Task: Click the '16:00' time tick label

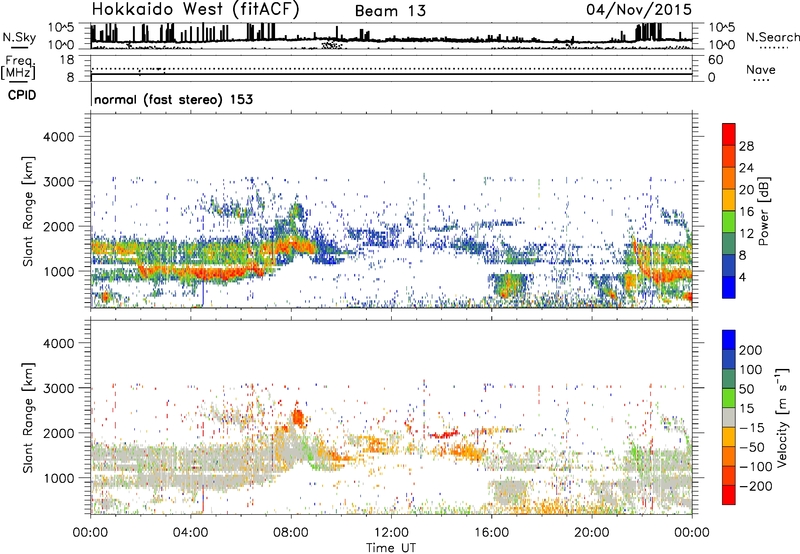Action: [x=491, y=533]
